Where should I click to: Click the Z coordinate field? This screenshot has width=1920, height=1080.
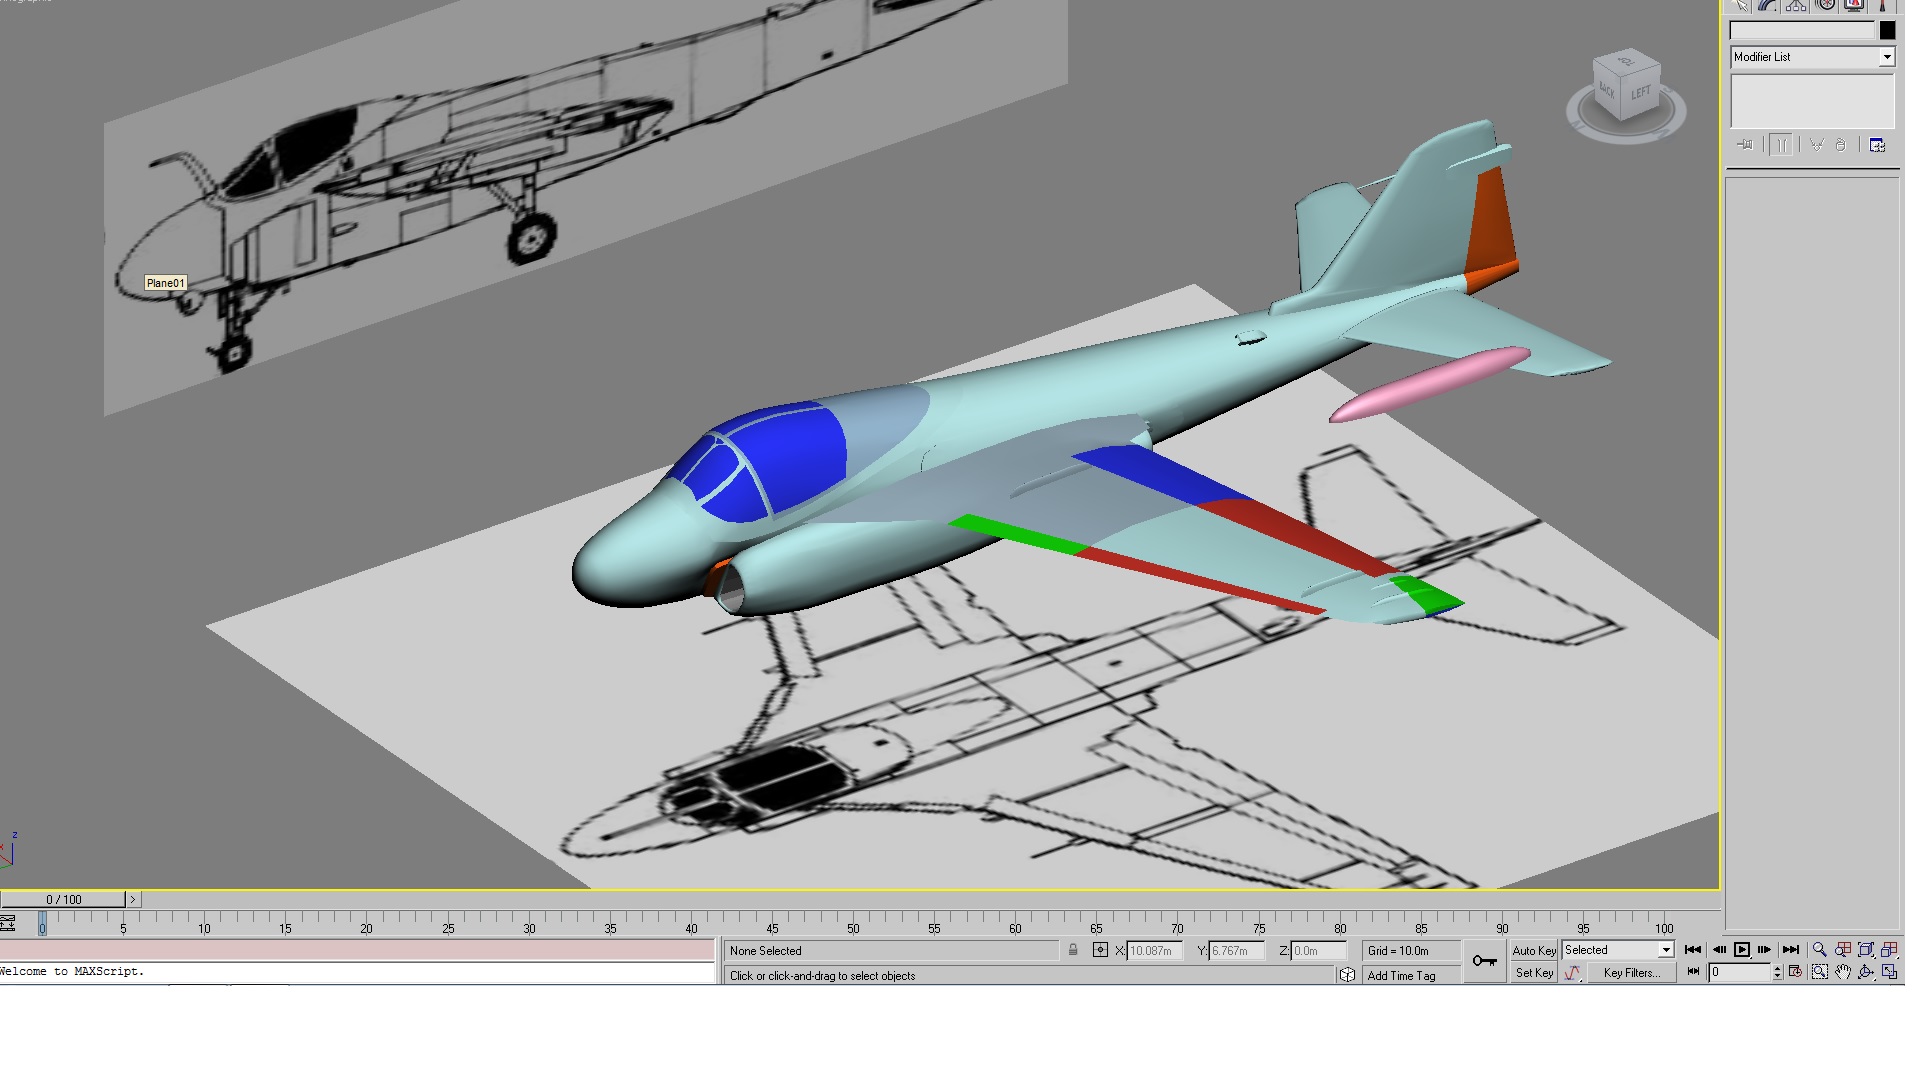(1319, 951)
